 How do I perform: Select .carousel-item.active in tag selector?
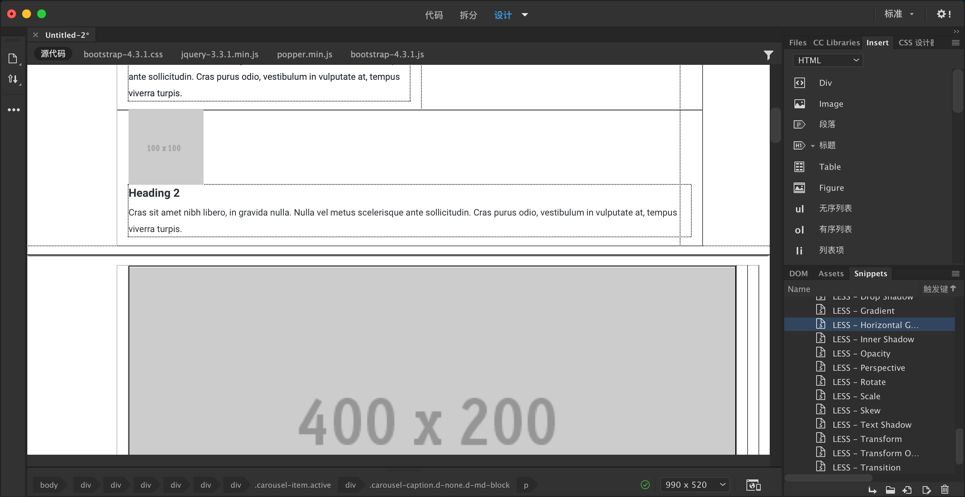(x=293, y=485)
